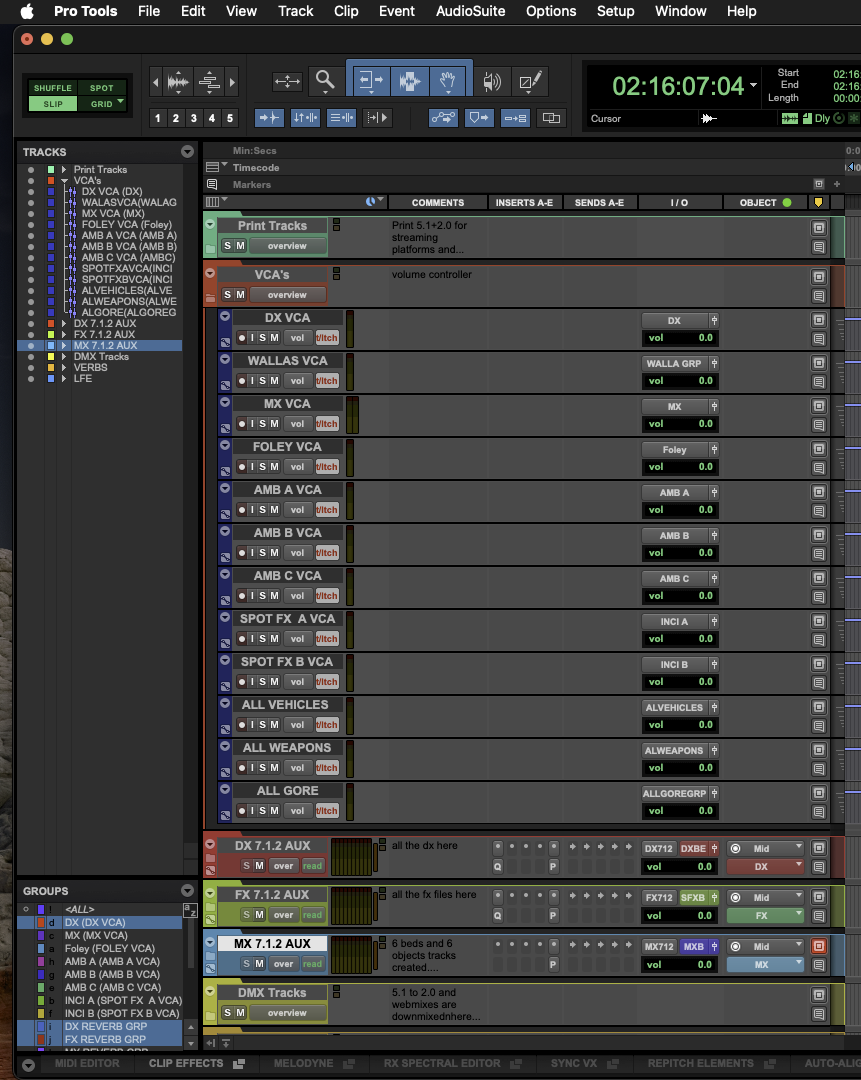Click WALLA GRP group assignment button
The width and height of the screenshot is (861, 1080).
click(x=674, y=364)
